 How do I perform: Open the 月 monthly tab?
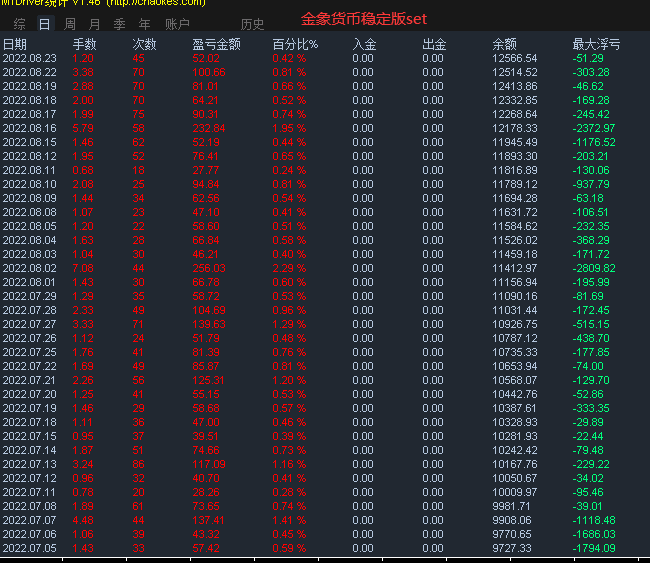click(95, 24)
